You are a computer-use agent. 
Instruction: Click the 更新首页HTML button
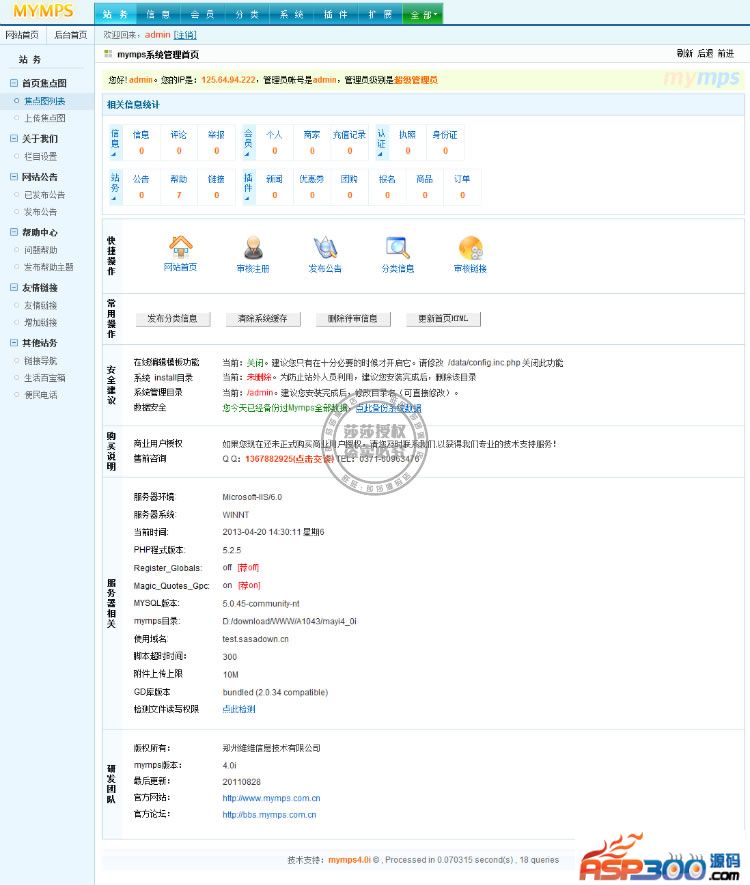tap(444, 319)
